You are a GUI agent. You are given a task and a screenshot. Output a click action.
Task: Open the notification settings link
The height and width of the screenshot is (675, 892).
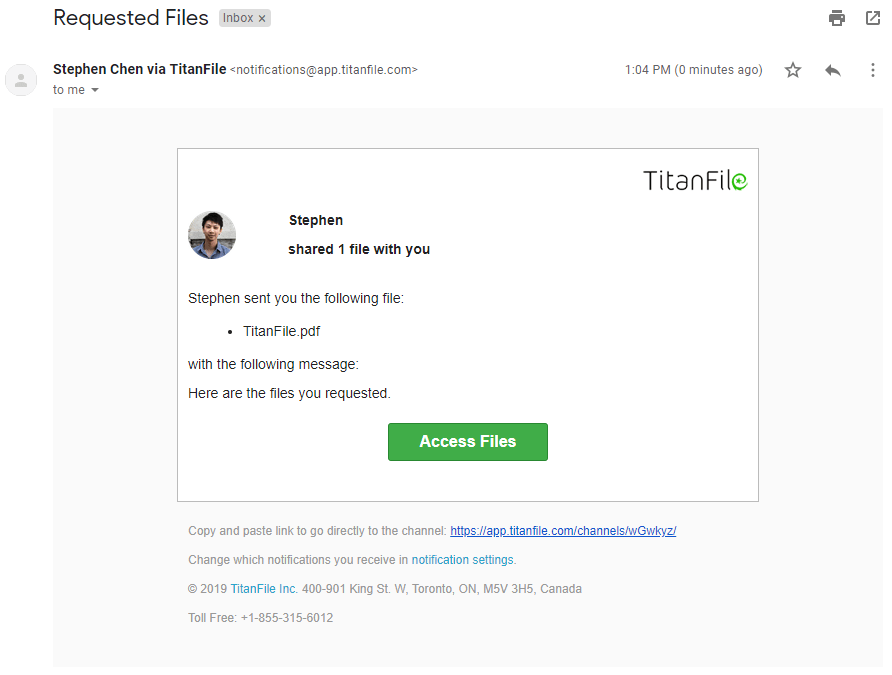coord(462,560)
